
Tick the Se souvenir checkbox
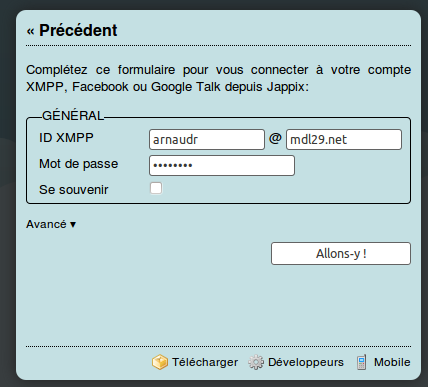[x=156, y=188]
